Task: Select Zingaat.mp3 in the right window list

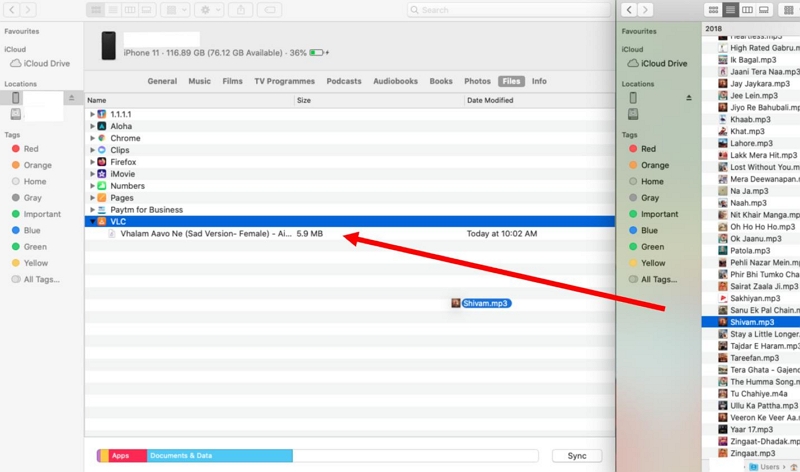Action: (751, 453)
